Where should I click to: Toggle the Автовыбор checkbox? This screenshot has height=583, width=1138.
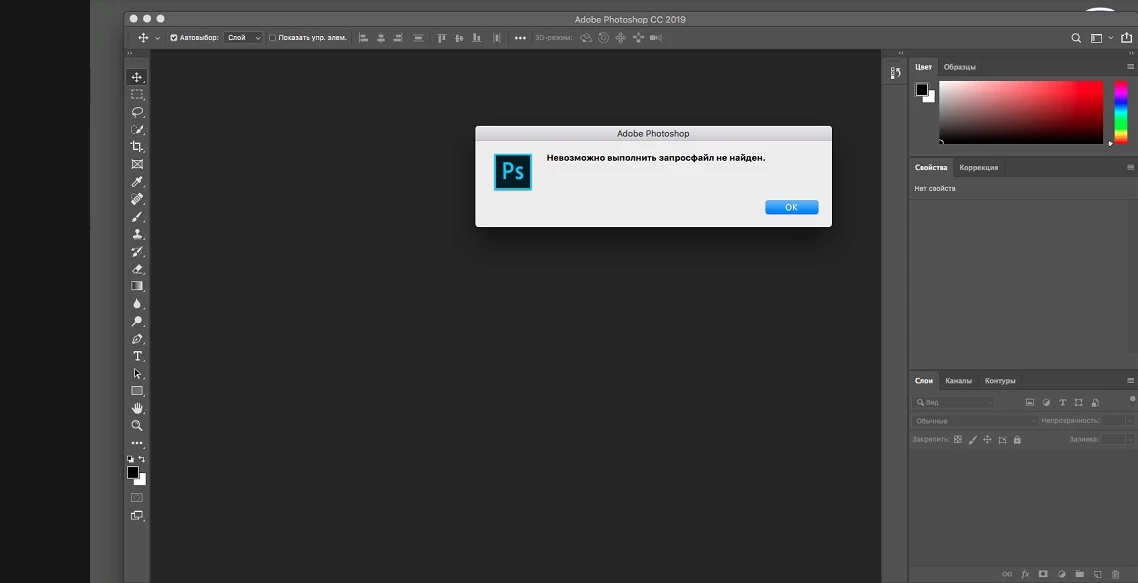point(174,38)
